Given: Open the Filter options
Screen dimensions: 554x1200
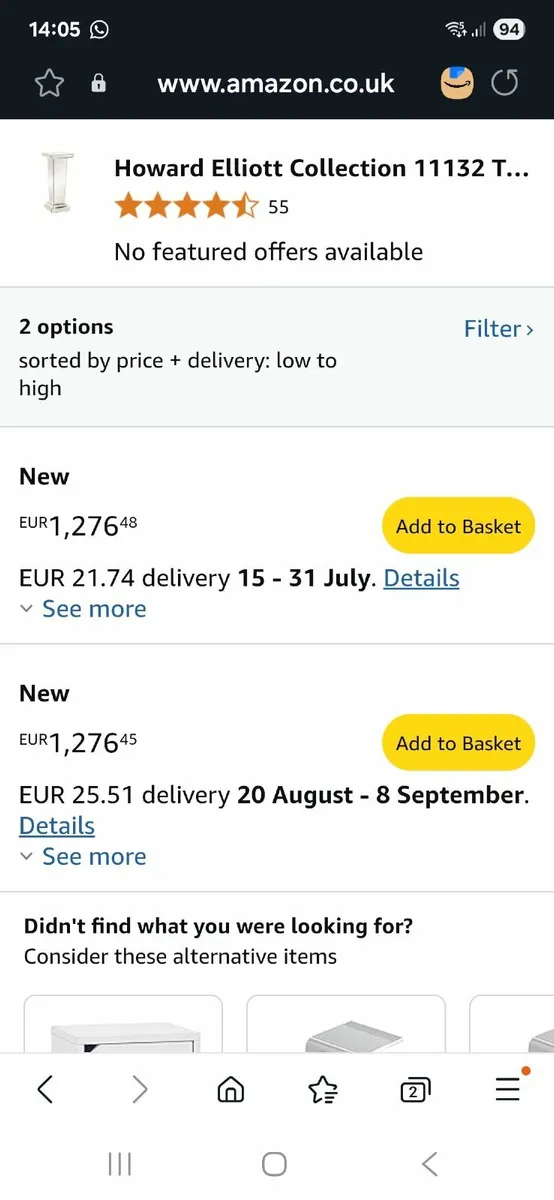Looking at the screenshot, I should coord(498,329).
